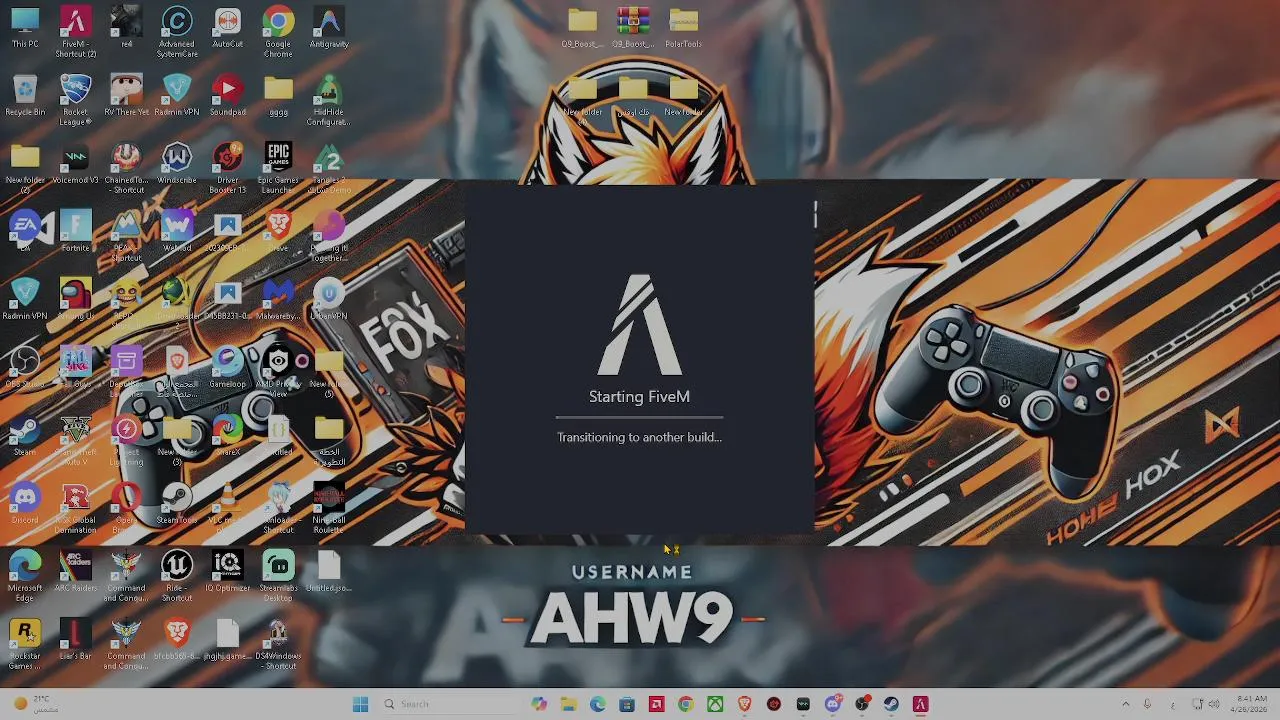Image resolution: width=1280 pixels, height=720 pixels.
Task: Switch to FiveM in the taskbar
Action: (x=920, y=704)
